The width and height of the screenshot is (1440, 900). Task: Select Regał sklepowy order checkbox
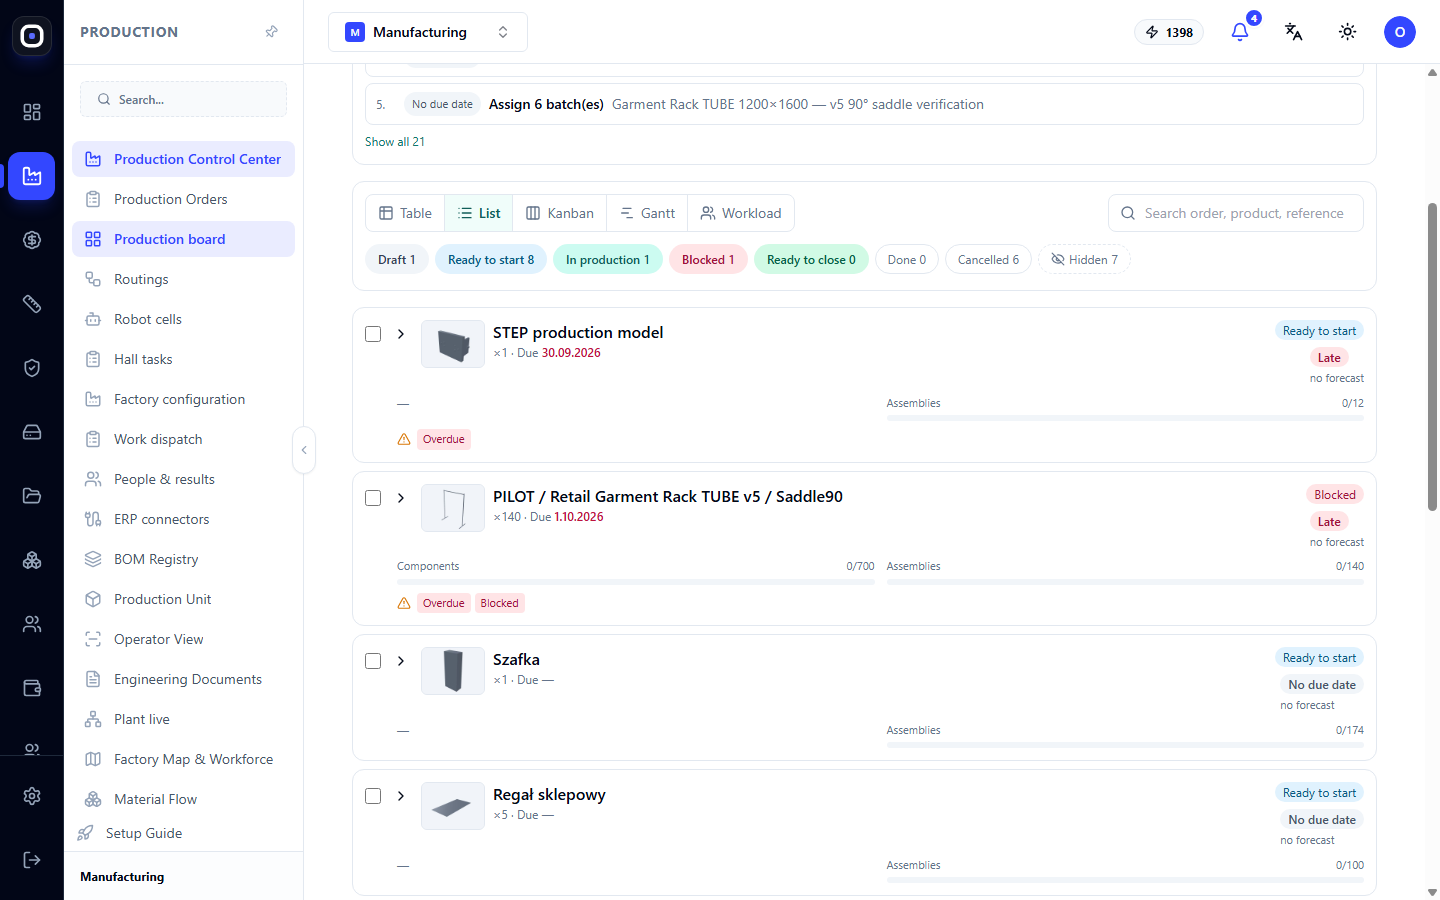pyautogui.click(x=373, y=796)
